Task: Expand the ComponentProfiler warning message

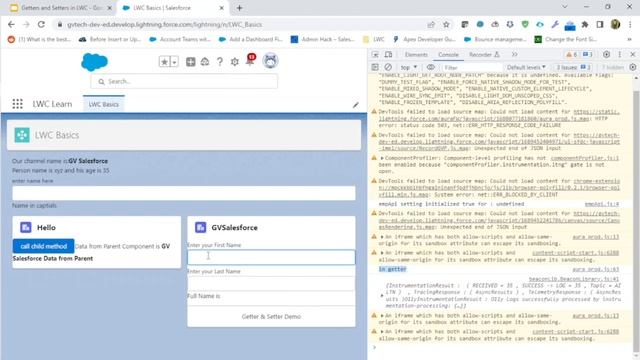Action: click(382, 158)
